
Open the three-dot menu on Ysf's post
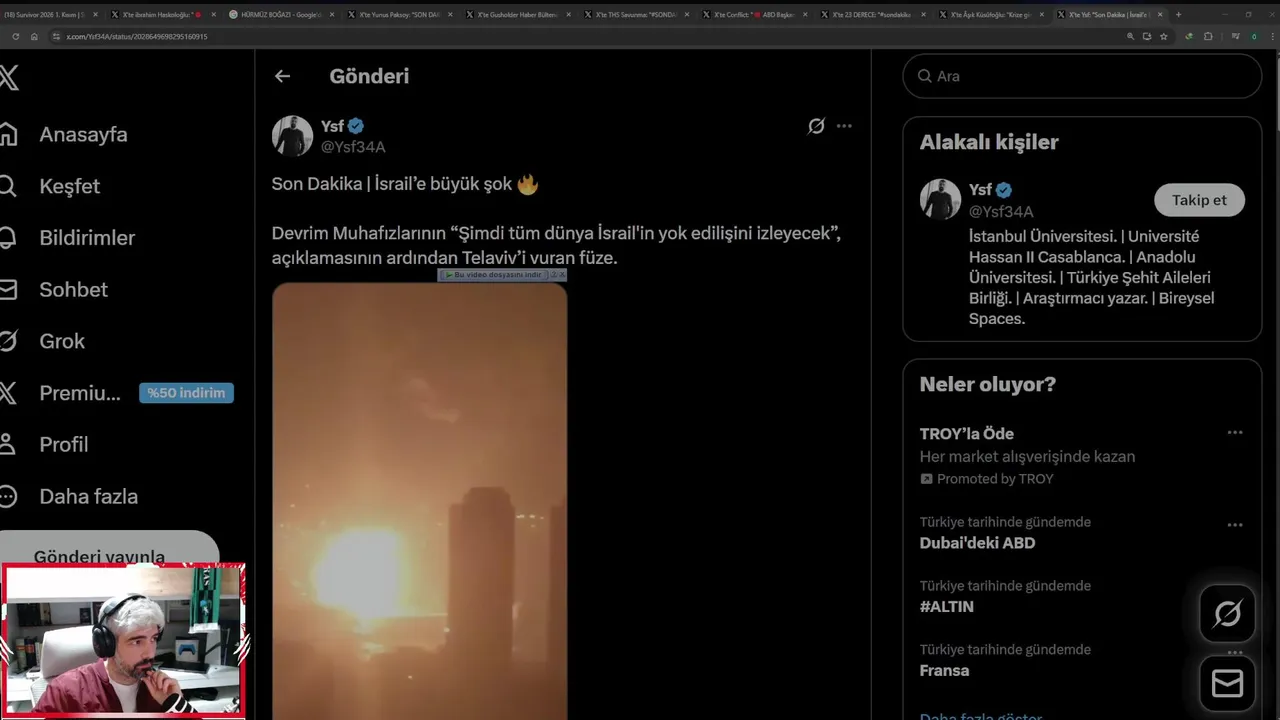point(844,126)
